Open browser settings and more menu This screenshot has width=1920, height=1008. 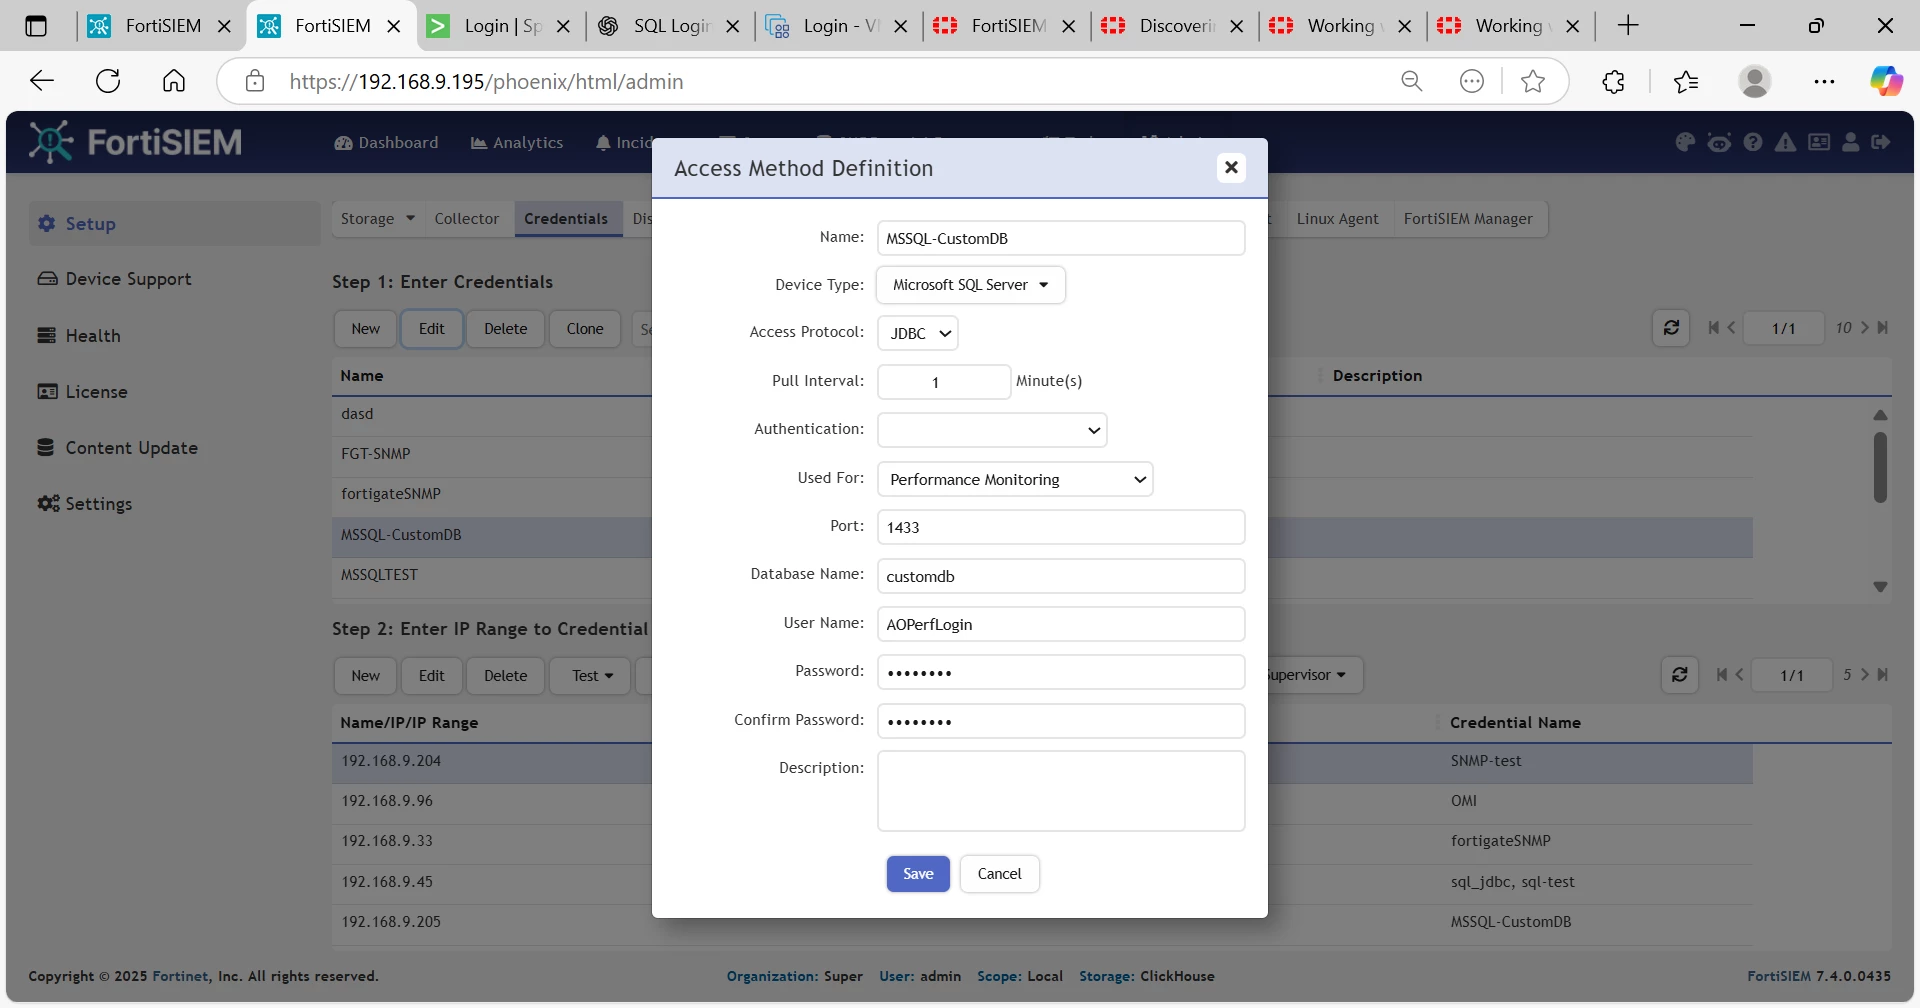click(1824, 81)
